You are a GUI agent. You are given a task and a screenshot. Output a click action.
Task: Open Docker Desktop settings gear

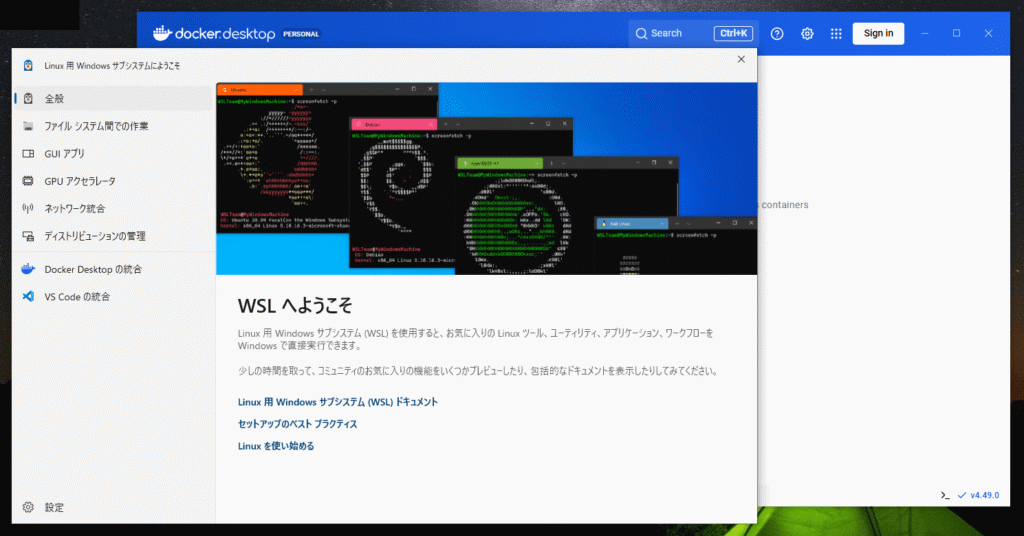[x=807, y=33]
